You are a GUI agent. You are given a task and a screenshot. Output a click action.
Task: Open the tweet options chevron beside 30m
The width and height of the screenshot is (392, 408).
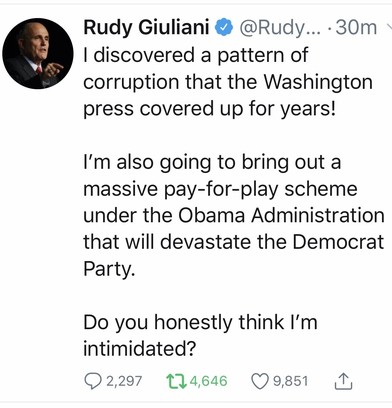pos(389,27)
